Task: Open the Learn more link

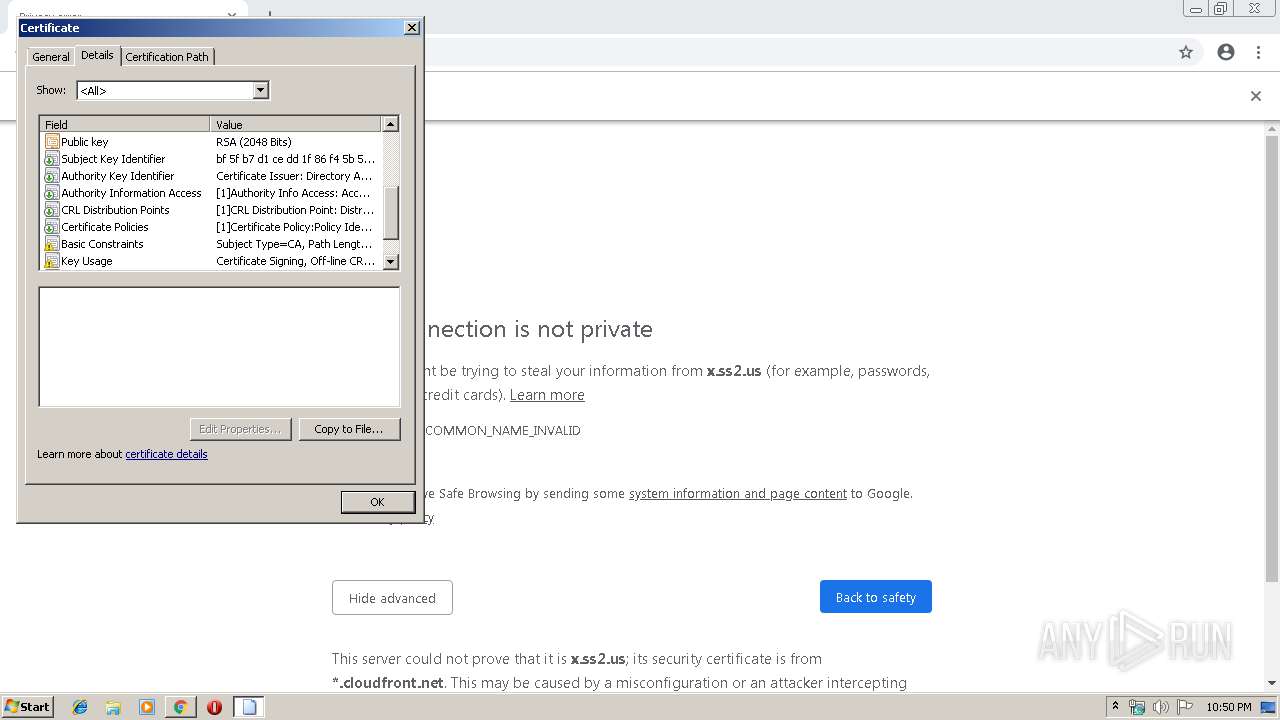Action: tap(547, 395)
